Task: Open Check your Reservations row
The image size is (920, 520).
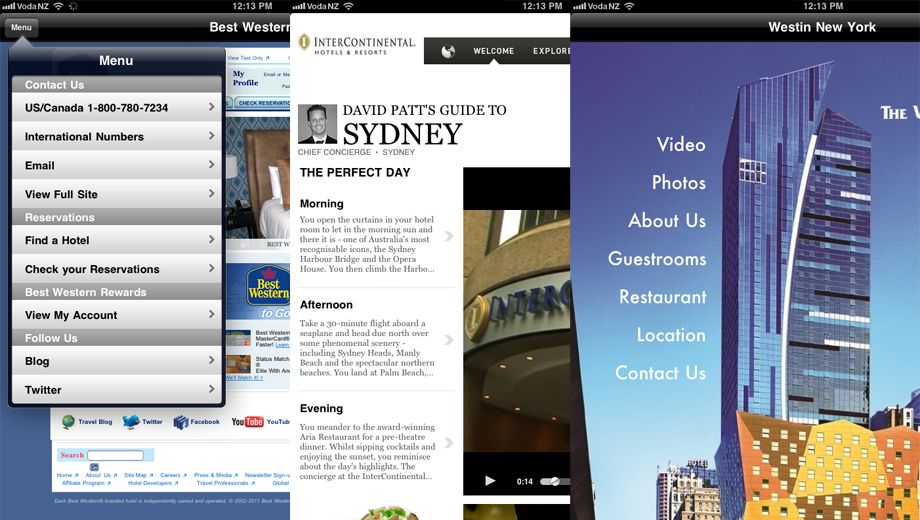Action: (x=117, y=269)
